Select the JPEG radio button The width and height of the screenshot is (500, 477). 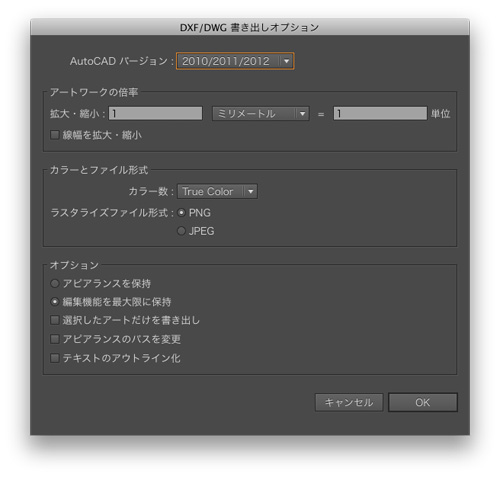[x=181, y=231]
